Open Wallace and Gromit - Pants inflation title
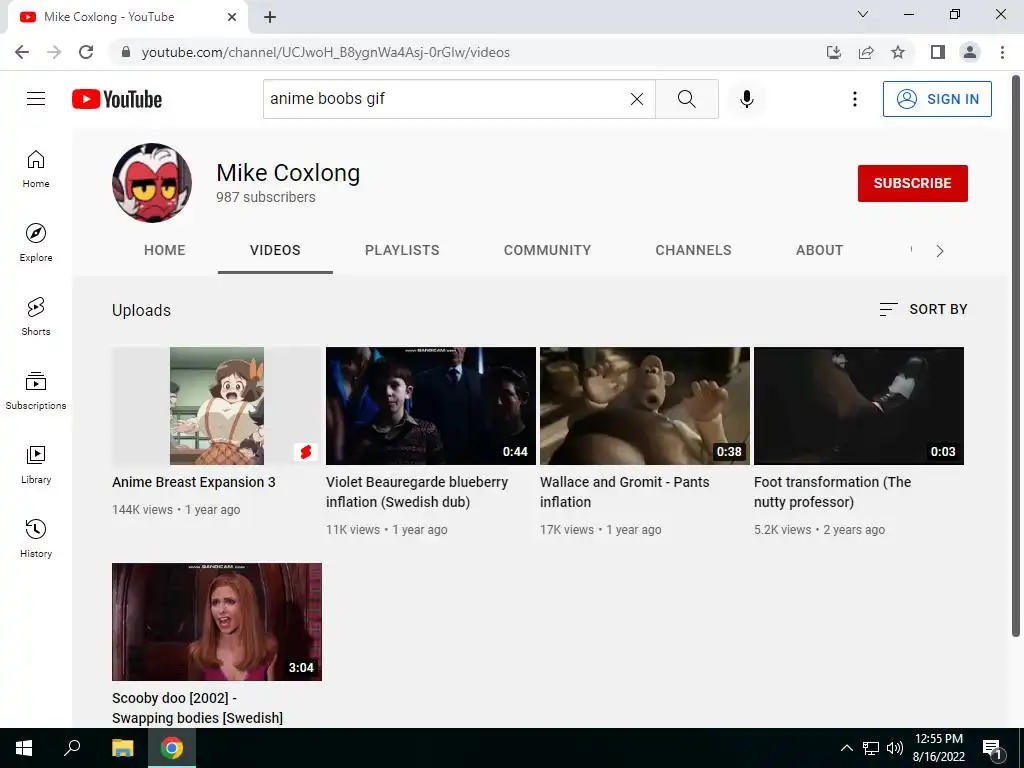1024x768 pixels. [624, 492]
